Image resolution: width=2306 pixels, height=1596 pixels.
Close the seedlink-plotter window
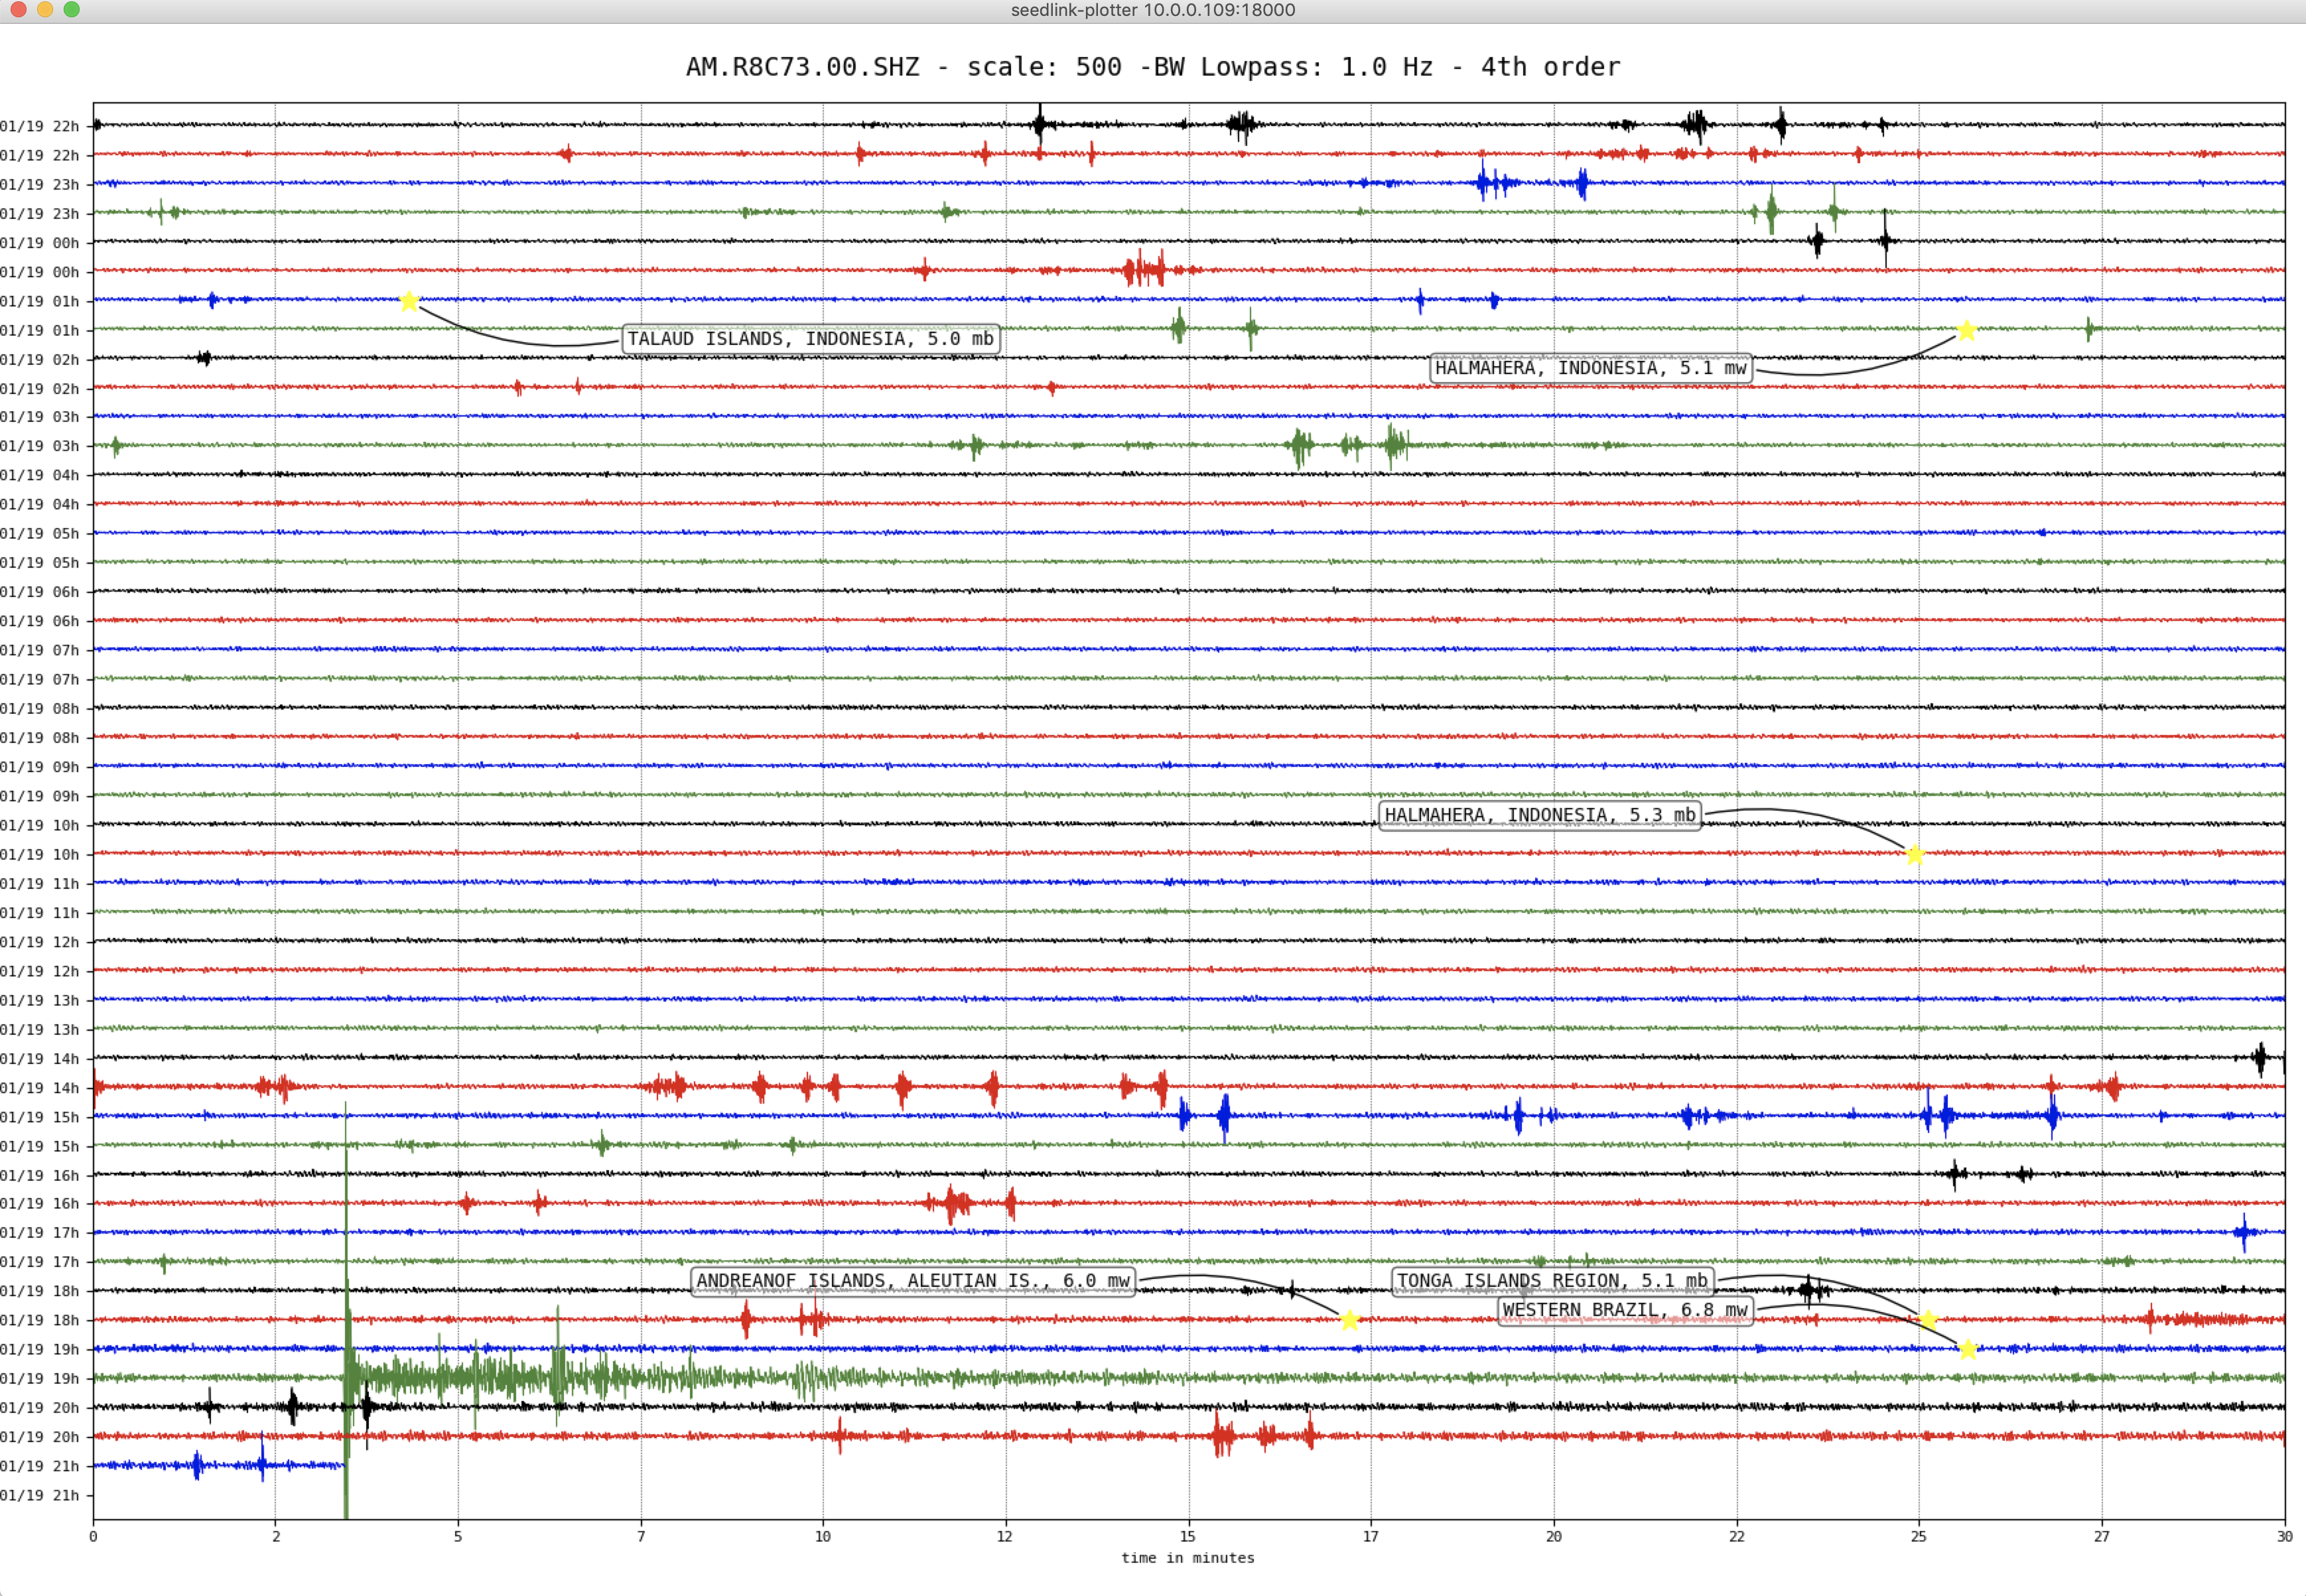click(x=18, y=9)
